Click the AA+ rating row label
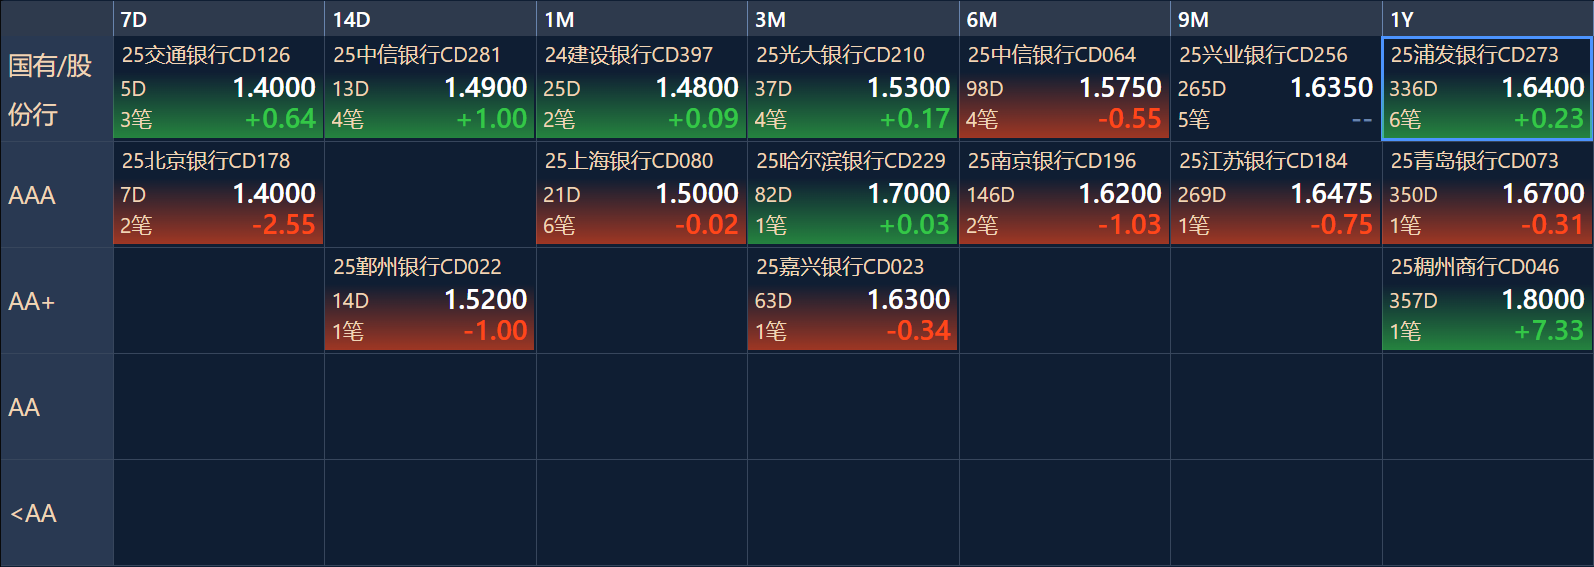 [x=57, y=301]
